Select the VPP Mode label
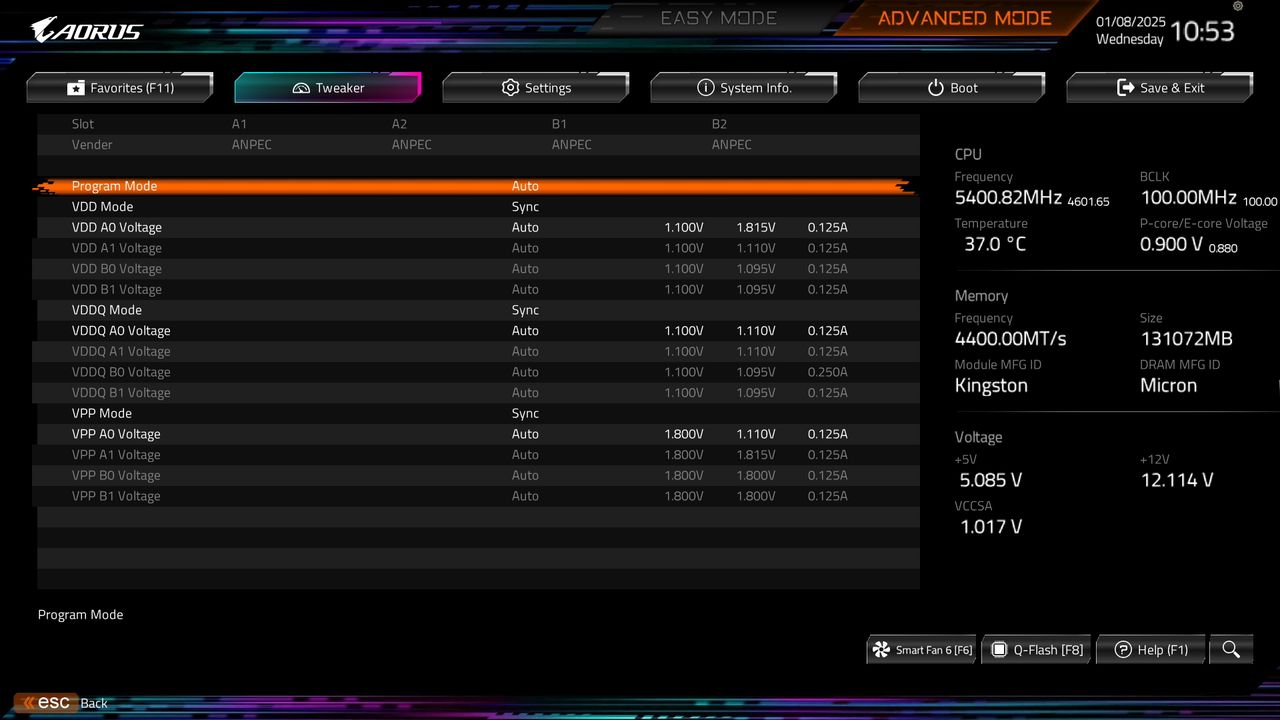The width and height of the screenshot is (1280, 720). pos(102,413)
